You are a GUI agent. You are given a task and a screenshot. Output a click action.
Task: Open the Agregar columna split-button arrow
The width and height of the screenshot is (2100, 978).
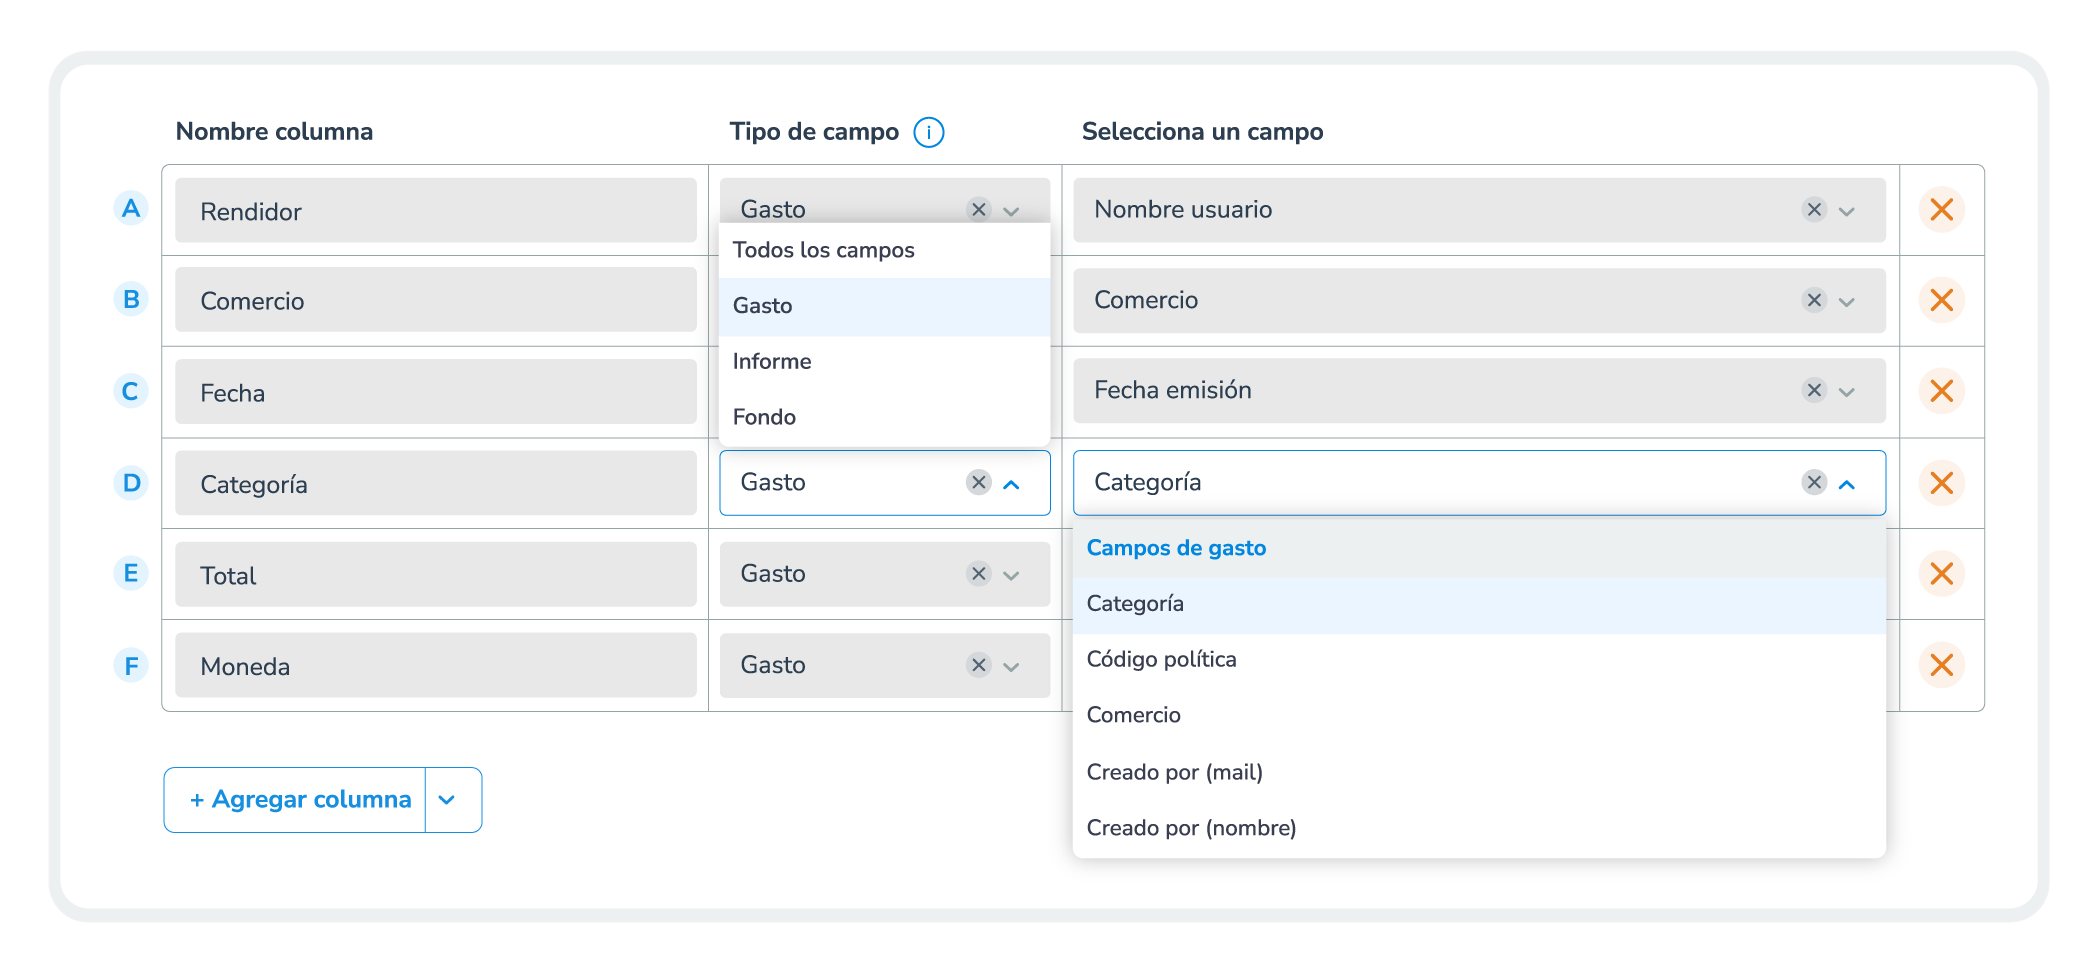pos(447,800)
